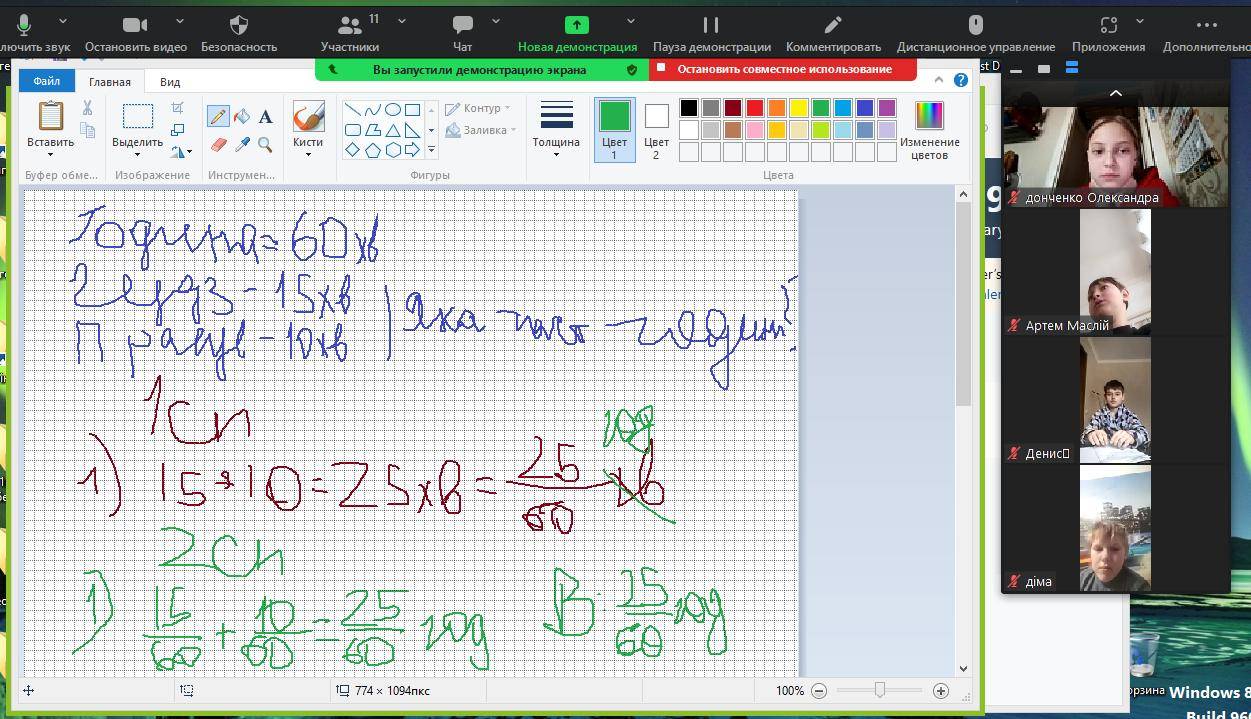Select the Fill with color bucket tool

[x=242, y=116]
